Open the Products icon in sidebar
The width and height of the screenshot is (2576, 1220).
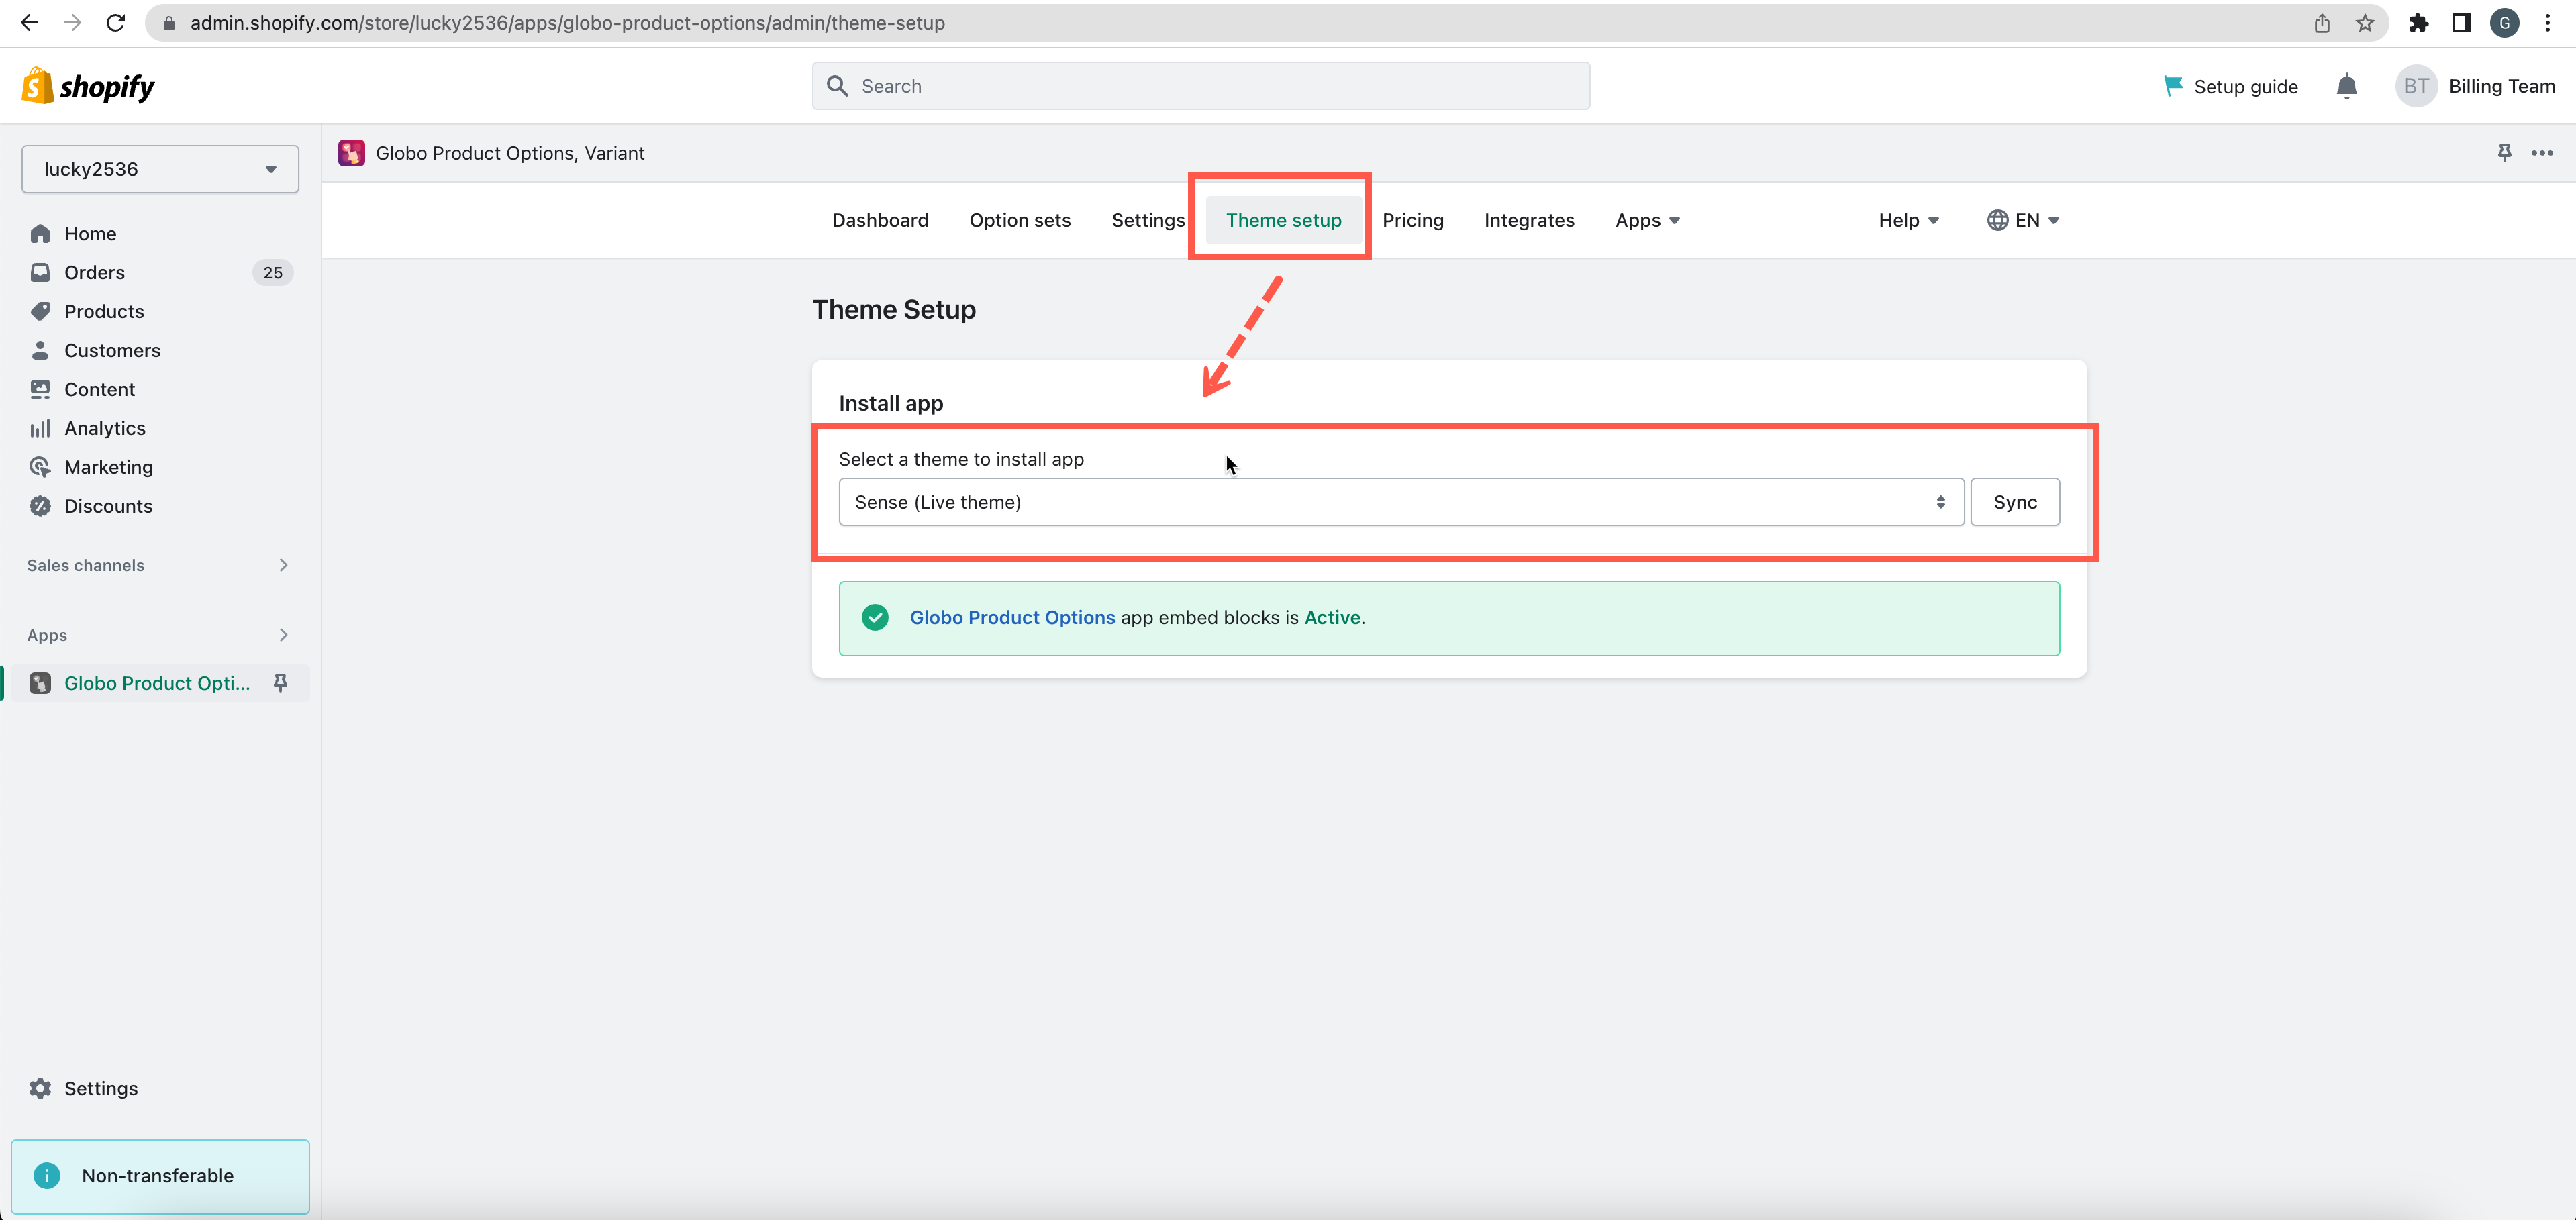pos(40,311)
